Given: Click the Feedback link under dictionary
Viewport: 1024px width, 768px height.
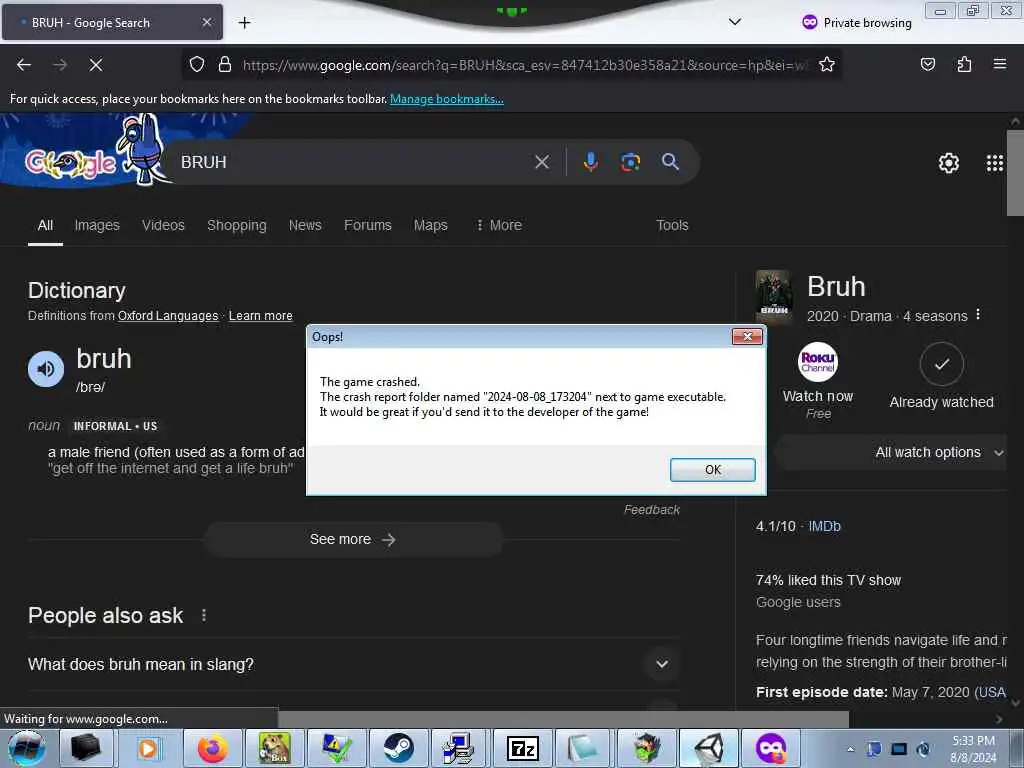Looking at the screenshot, I should [652, 509].
